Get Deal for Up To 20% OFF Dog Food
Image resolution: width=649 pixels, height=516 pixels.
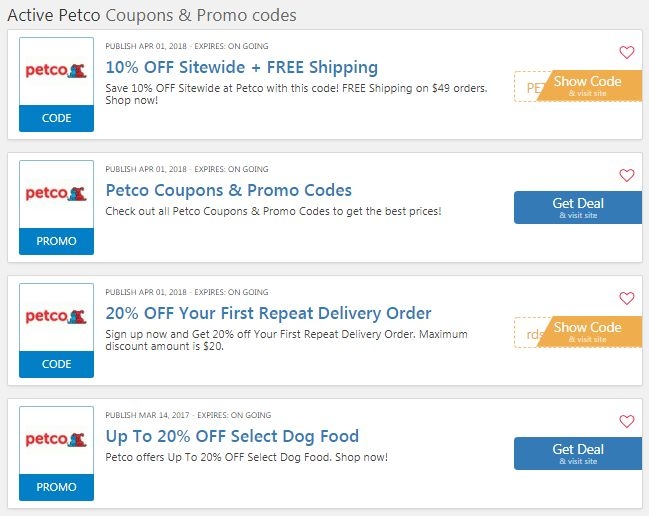click(578, 454)
